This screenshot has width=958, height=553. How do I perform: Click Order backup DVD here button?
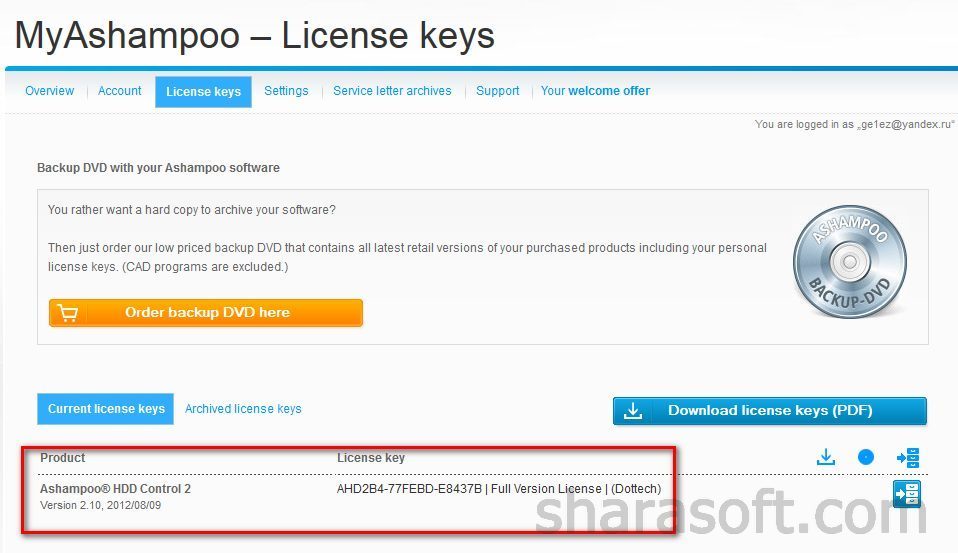pos(206,313)
